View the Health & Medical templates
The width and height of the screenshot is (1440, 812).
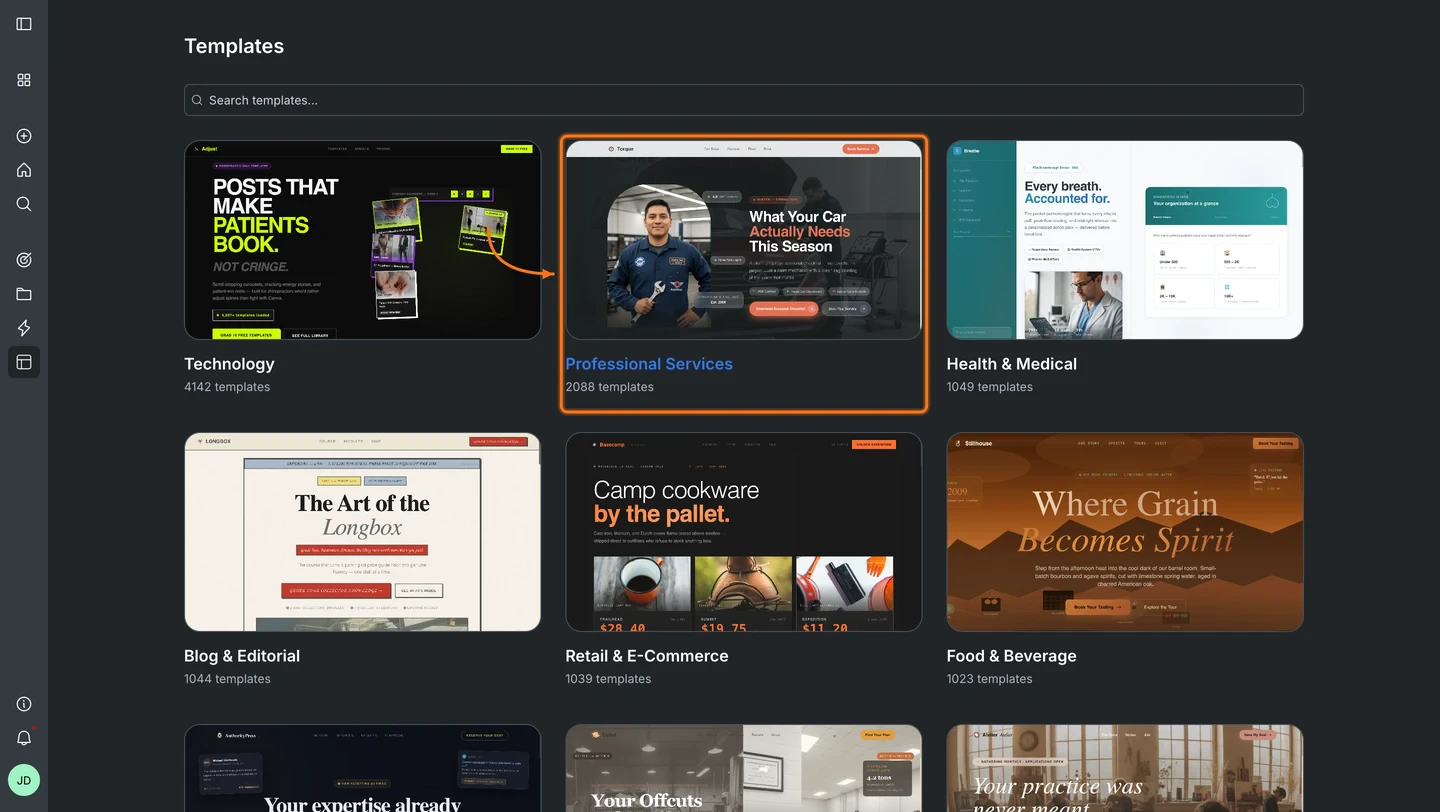[1124, 240]
